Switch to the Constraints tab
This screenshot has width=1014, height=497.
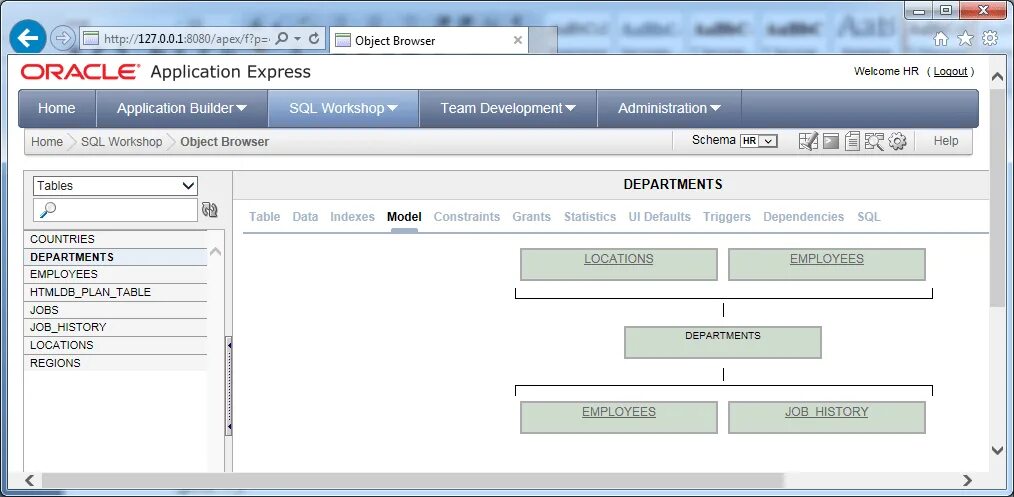(x=467, y=217)
